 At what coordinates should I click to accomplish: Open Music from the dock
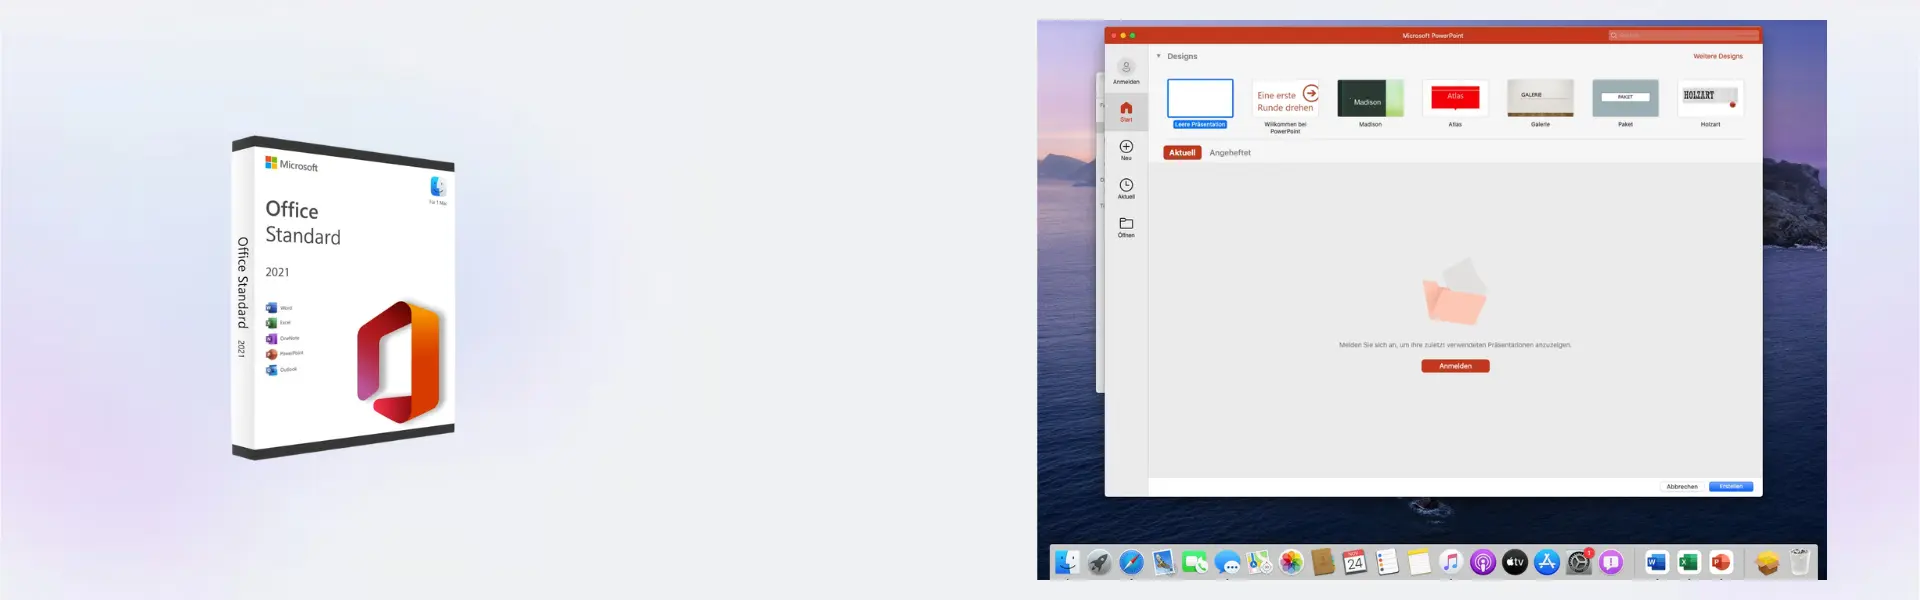click(1451, 563)
